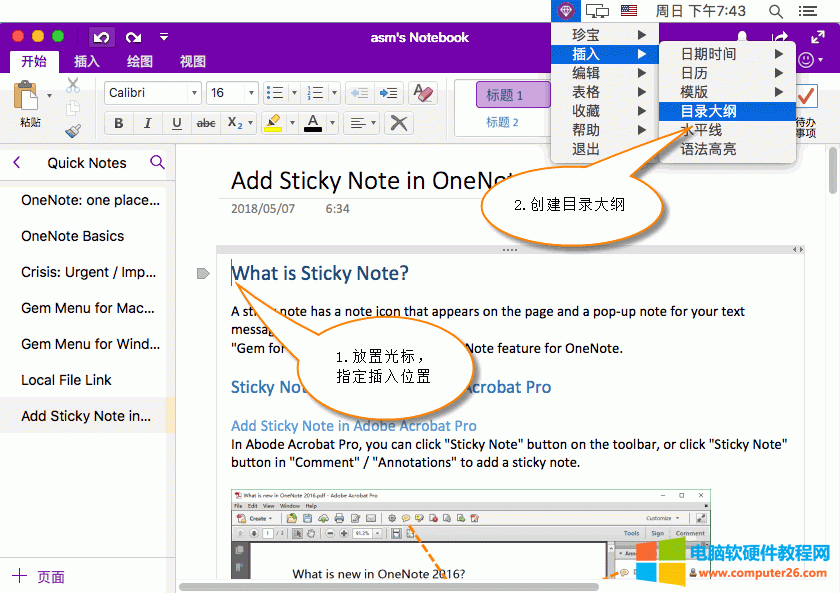Select 目录大纲 in the submenu
Image resolution: width=840 pixels, height=593 pixels.
click(708, 111)
